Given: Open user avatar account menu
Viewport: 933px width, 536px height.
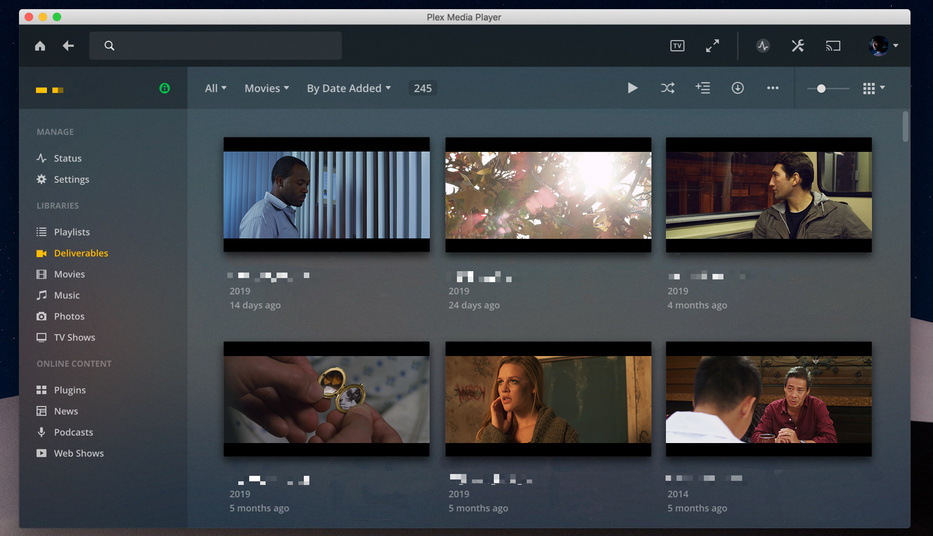Looking at the screenshot, I should (x=883, y=46).
